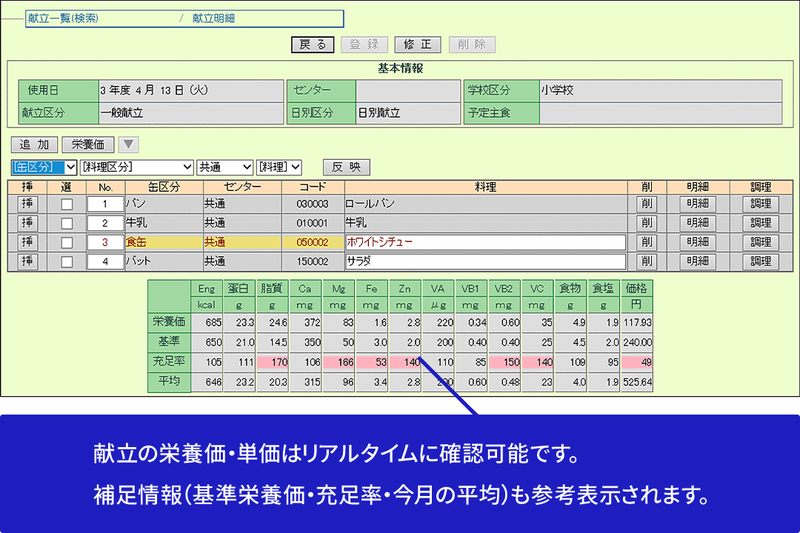Click the 充足率 脂質 value 170
The image size is (800, 533).
(x=273, y=362)
